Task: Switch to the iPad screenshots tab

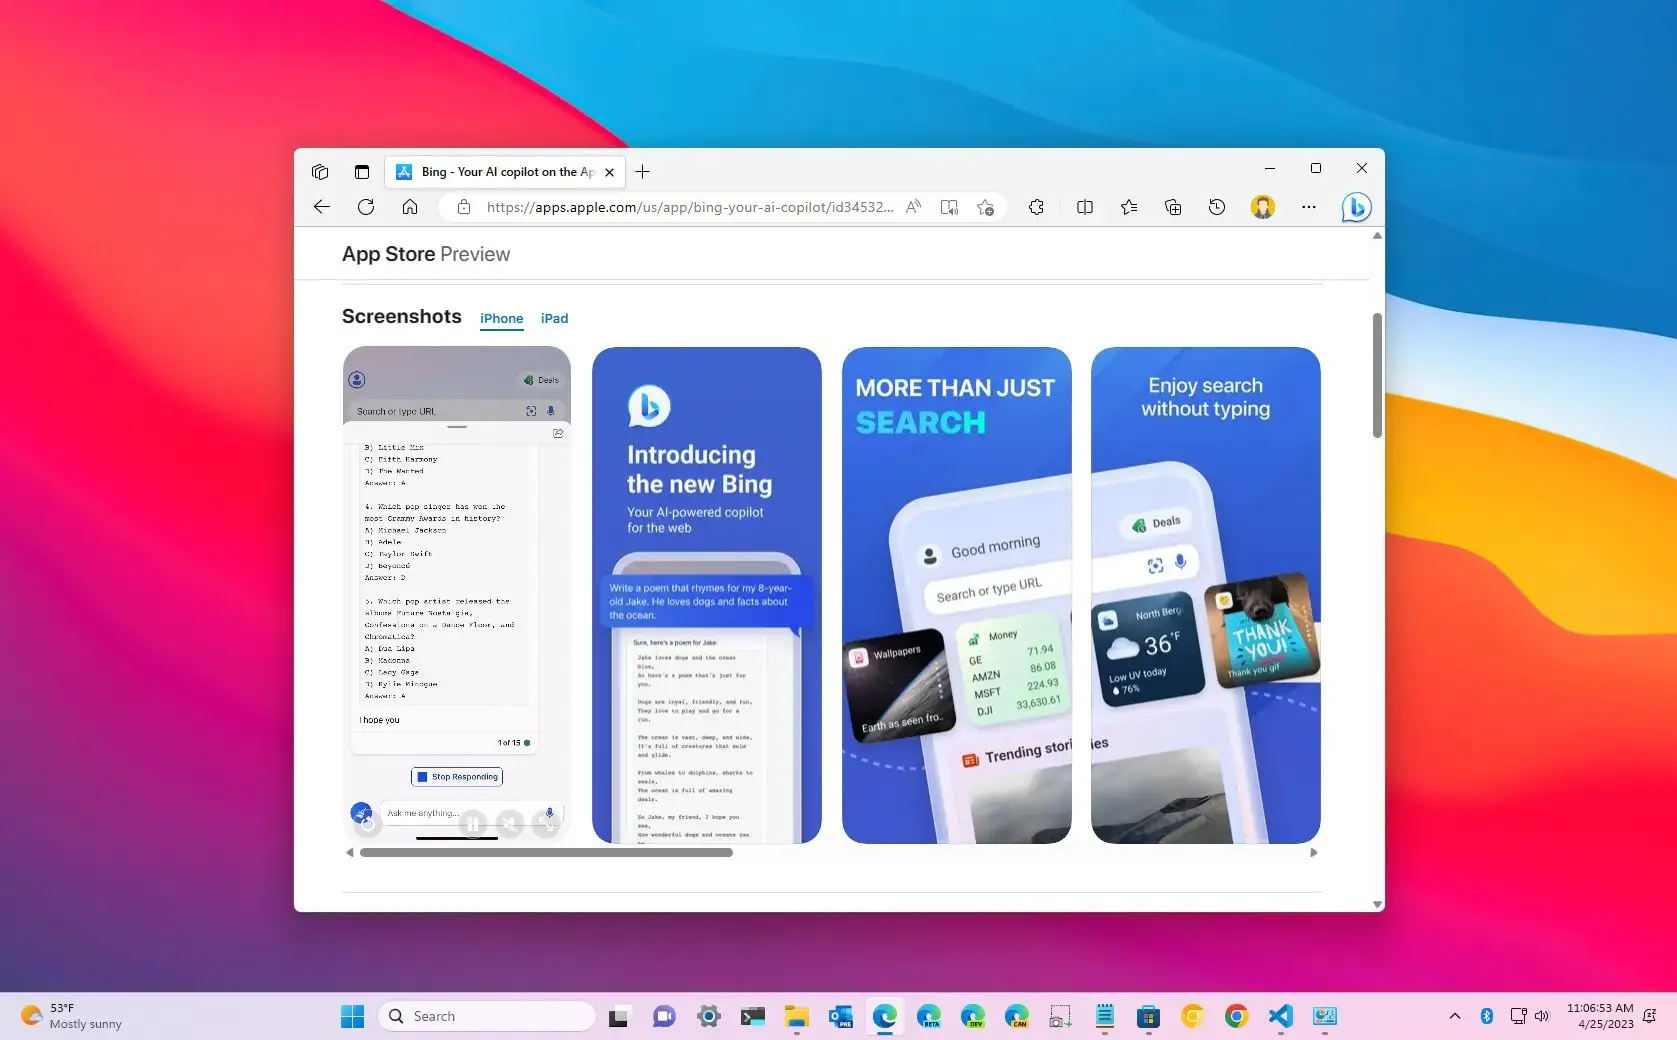Action: point(554,318)
